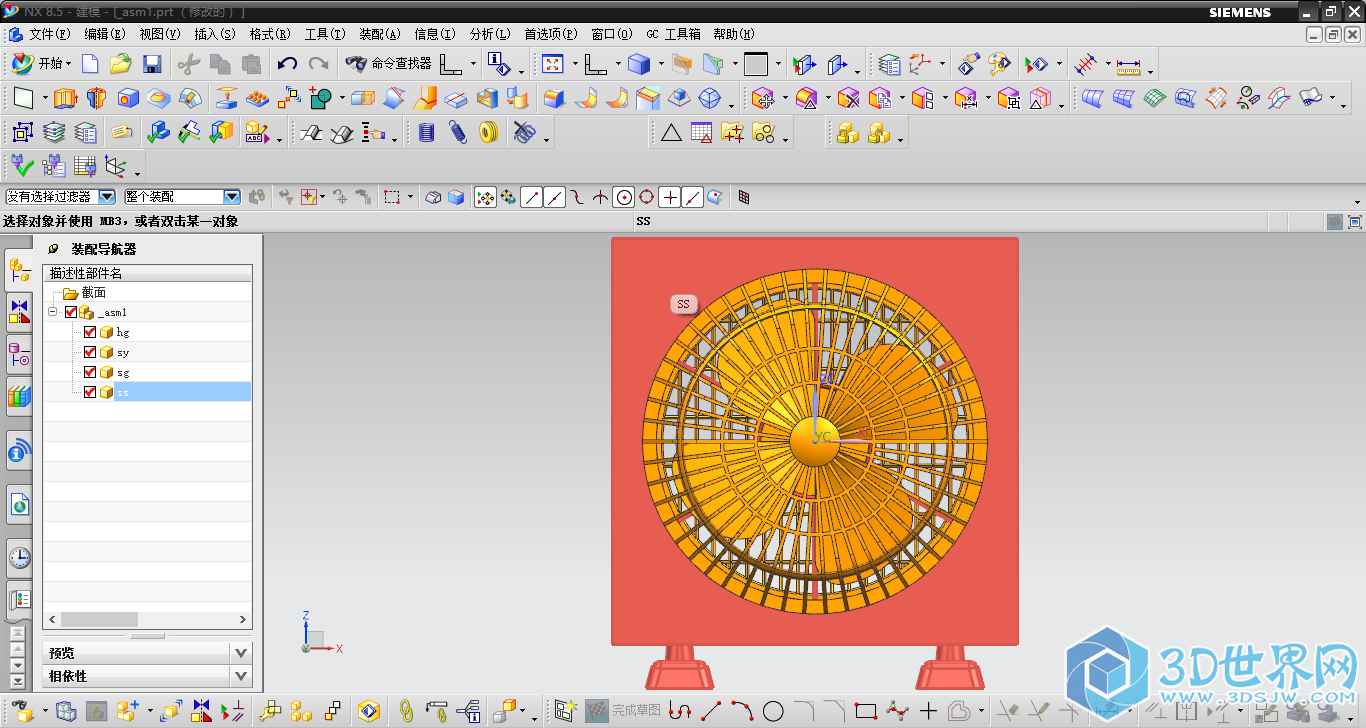Click the Redo arrow icon

(318, 64)
